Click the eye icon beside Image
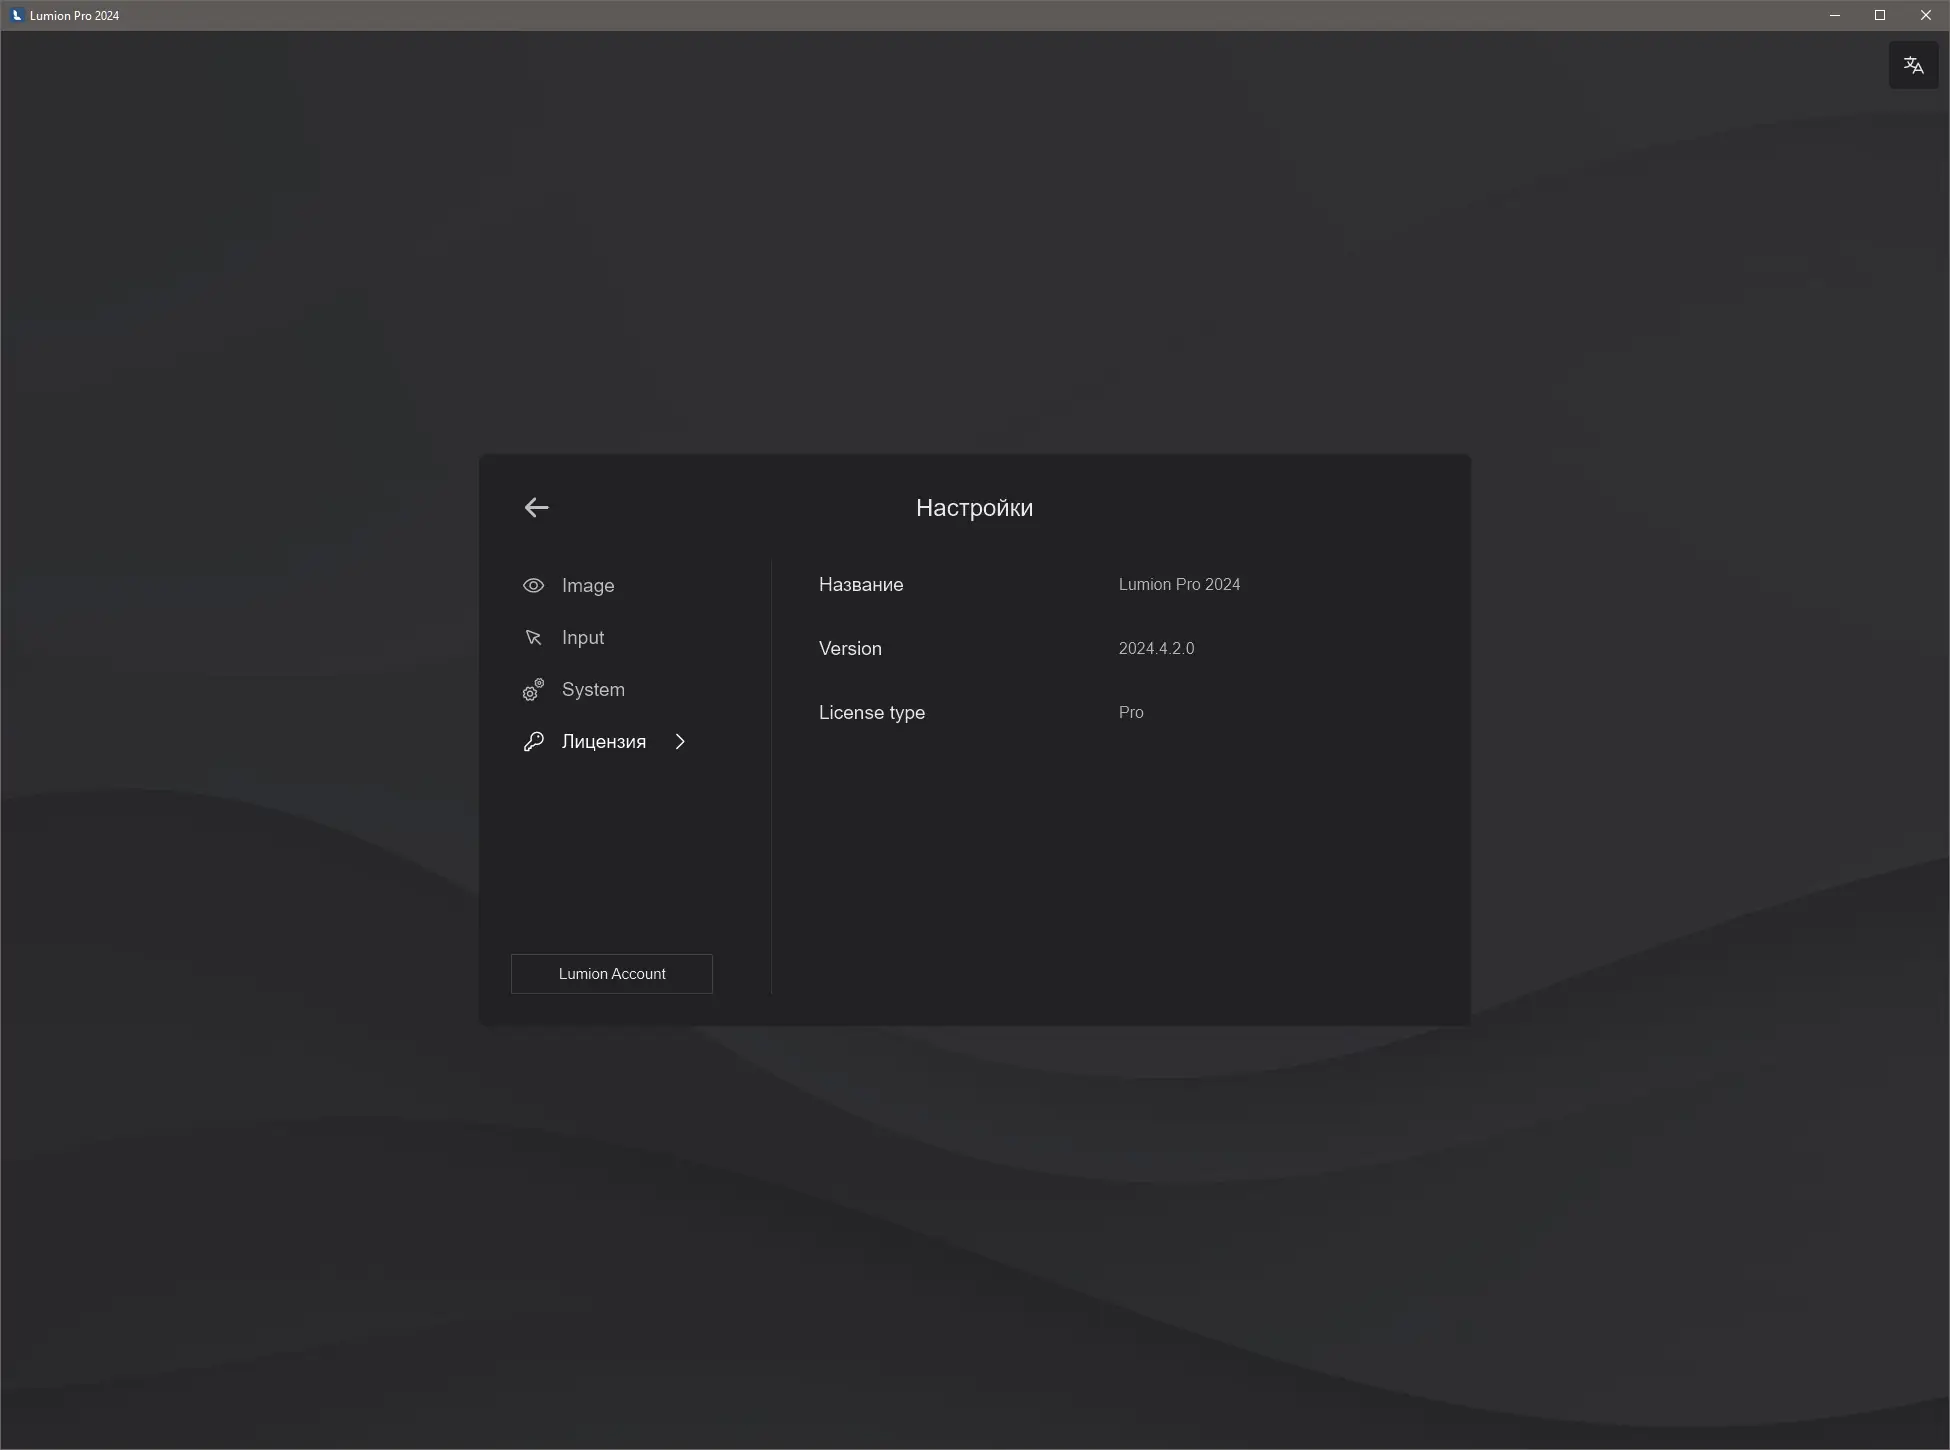The image size is (1950, 1450). [x=533, y=586]
